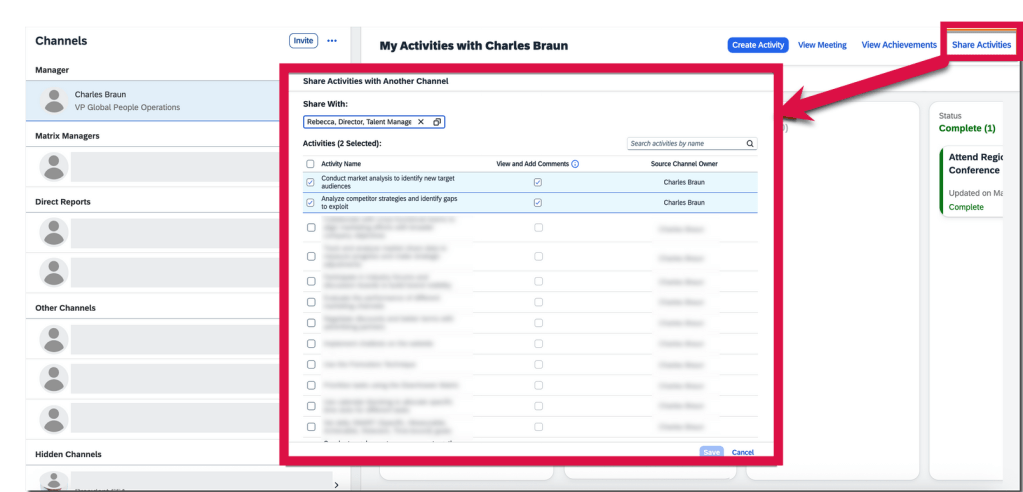Click the first Direct Reports avatar
1023x492 pixels.
point(52,232)
